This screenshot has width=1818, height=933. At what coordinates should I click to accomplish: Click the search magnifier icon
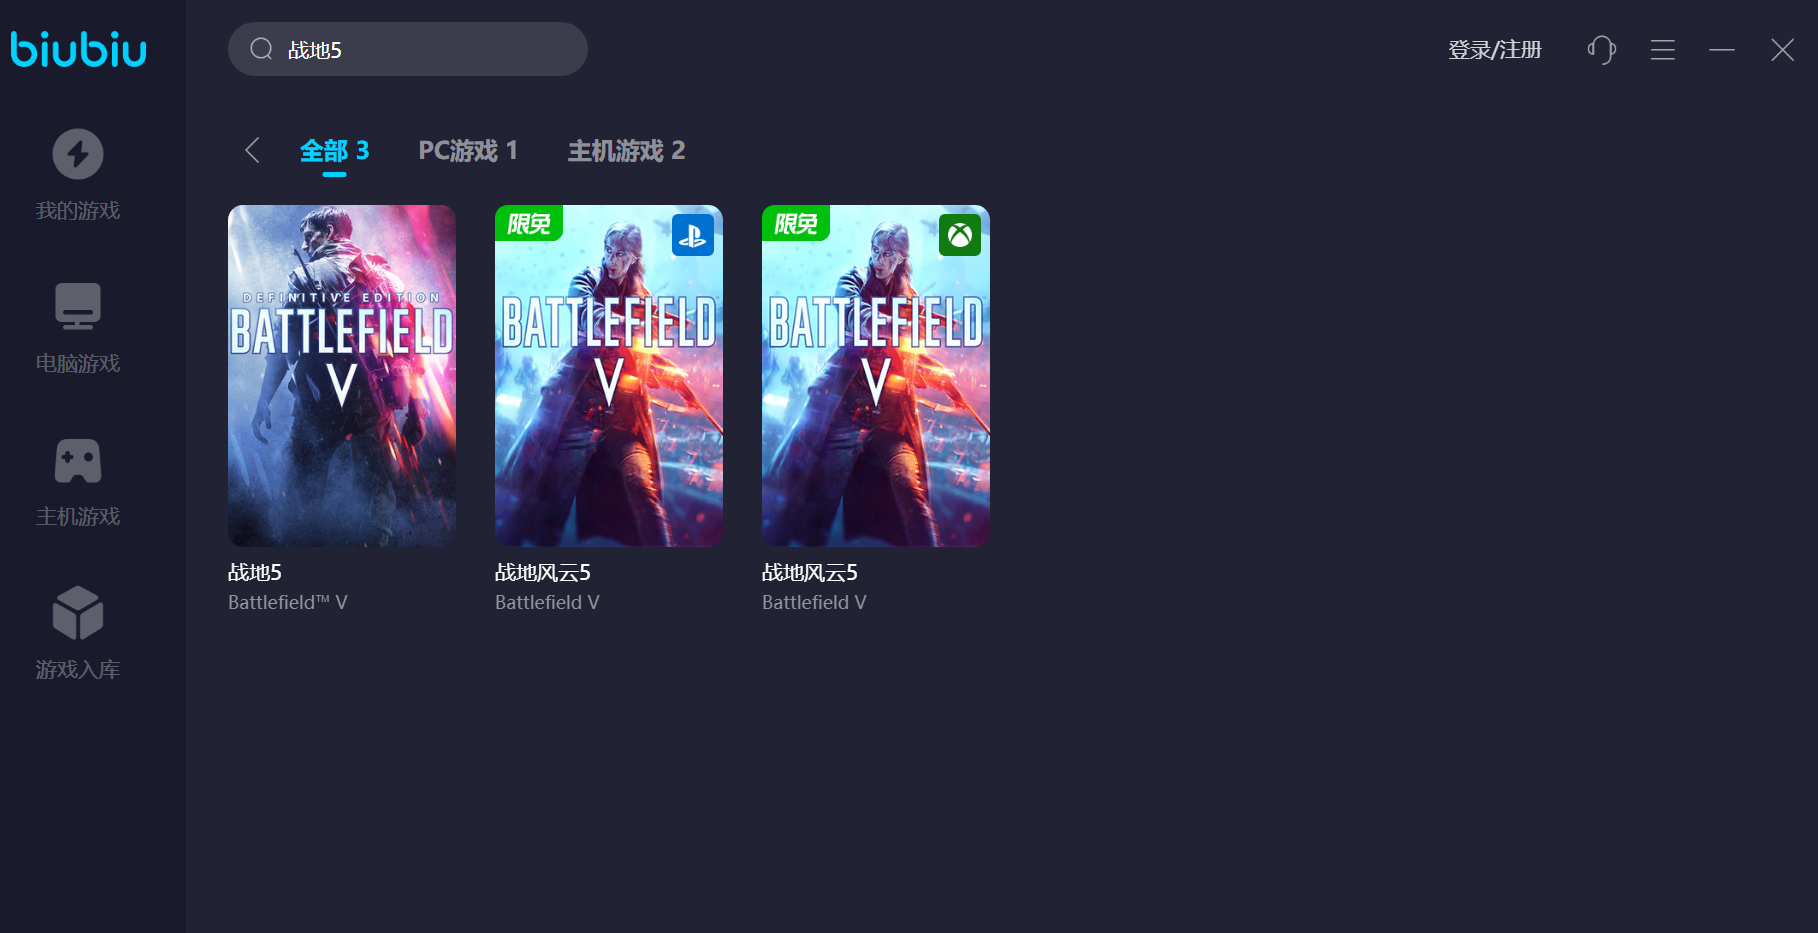click(x=261, y=49)
